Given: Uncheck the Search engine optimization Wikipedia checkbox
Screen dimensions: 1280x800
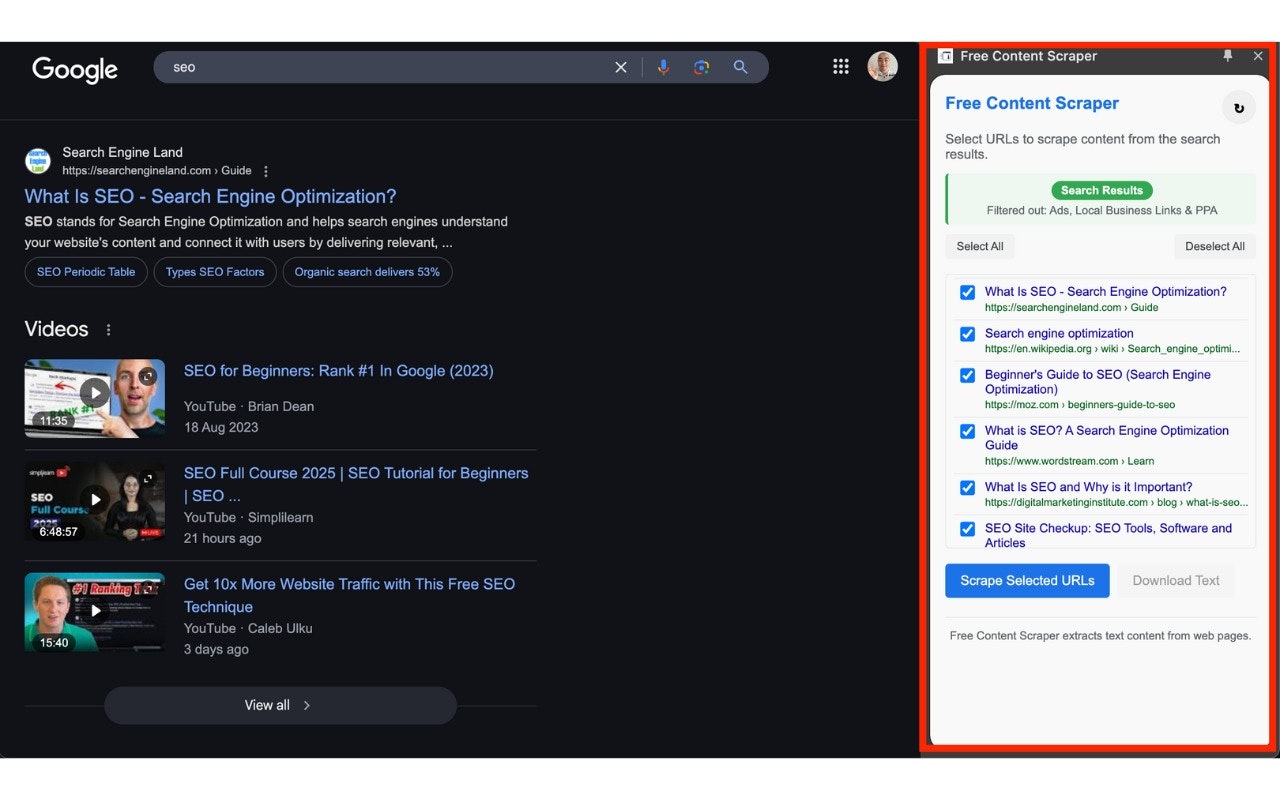Looking at the screenshot, I should 967,334.
